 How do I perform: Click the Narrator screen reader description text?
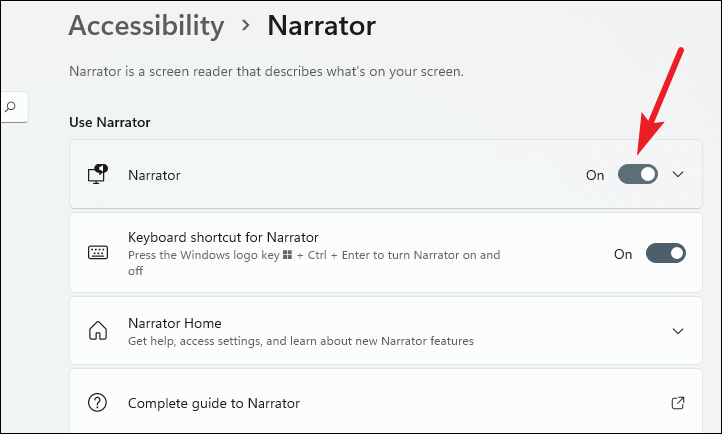point(266,72)
